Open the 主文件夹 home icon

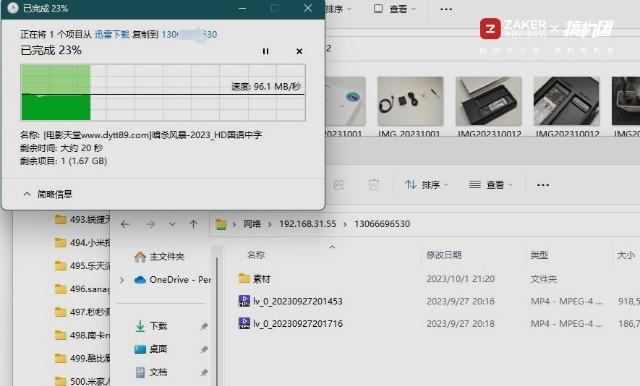tap(140, 257)
